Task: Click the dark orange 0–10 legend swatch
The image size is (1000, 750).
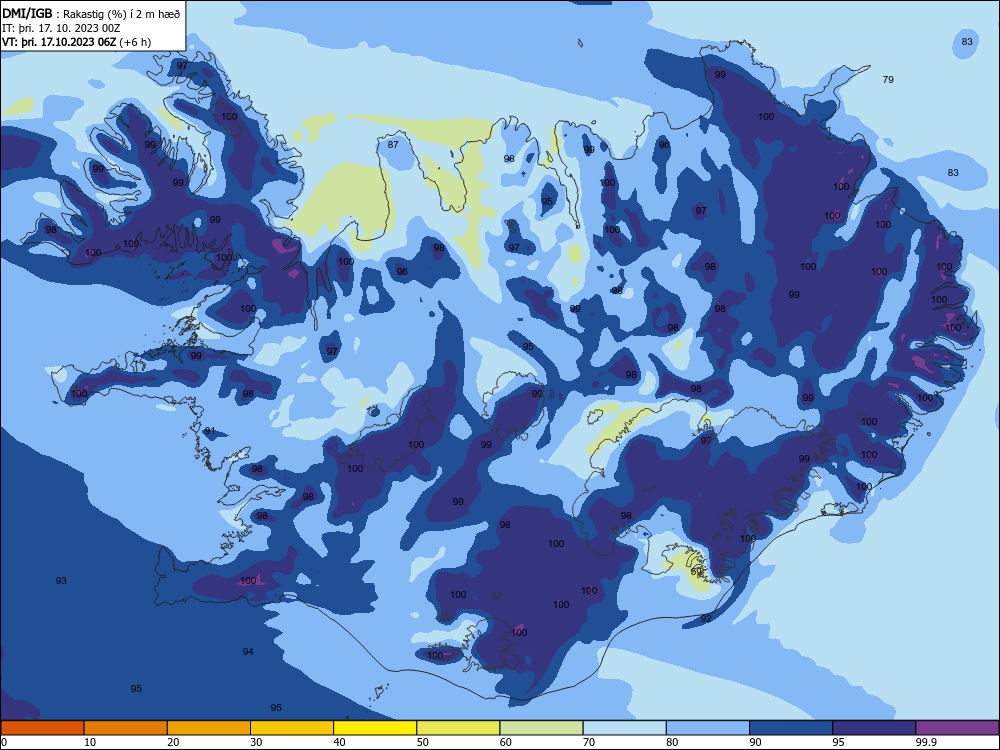Action: click(x=42, y=728)
